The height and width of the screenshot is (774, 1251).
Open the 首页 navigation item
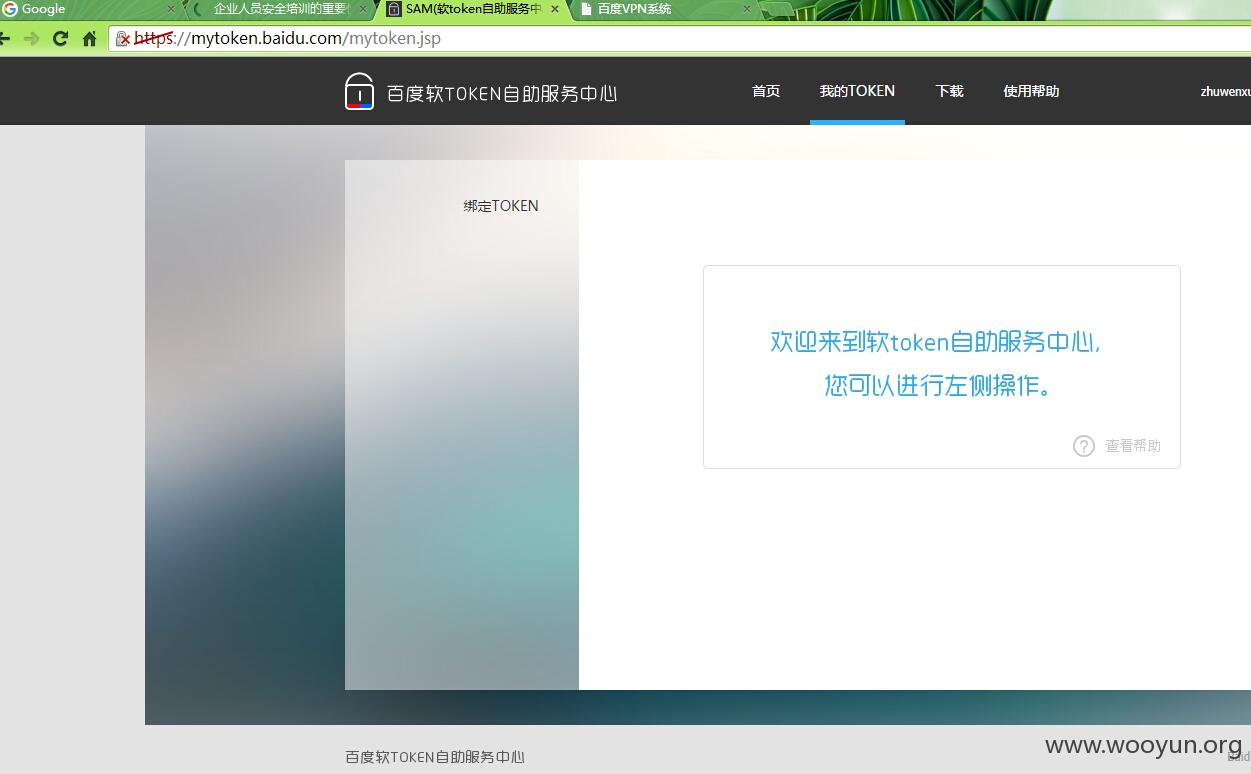pyautogui.click(x=766, y=91)
